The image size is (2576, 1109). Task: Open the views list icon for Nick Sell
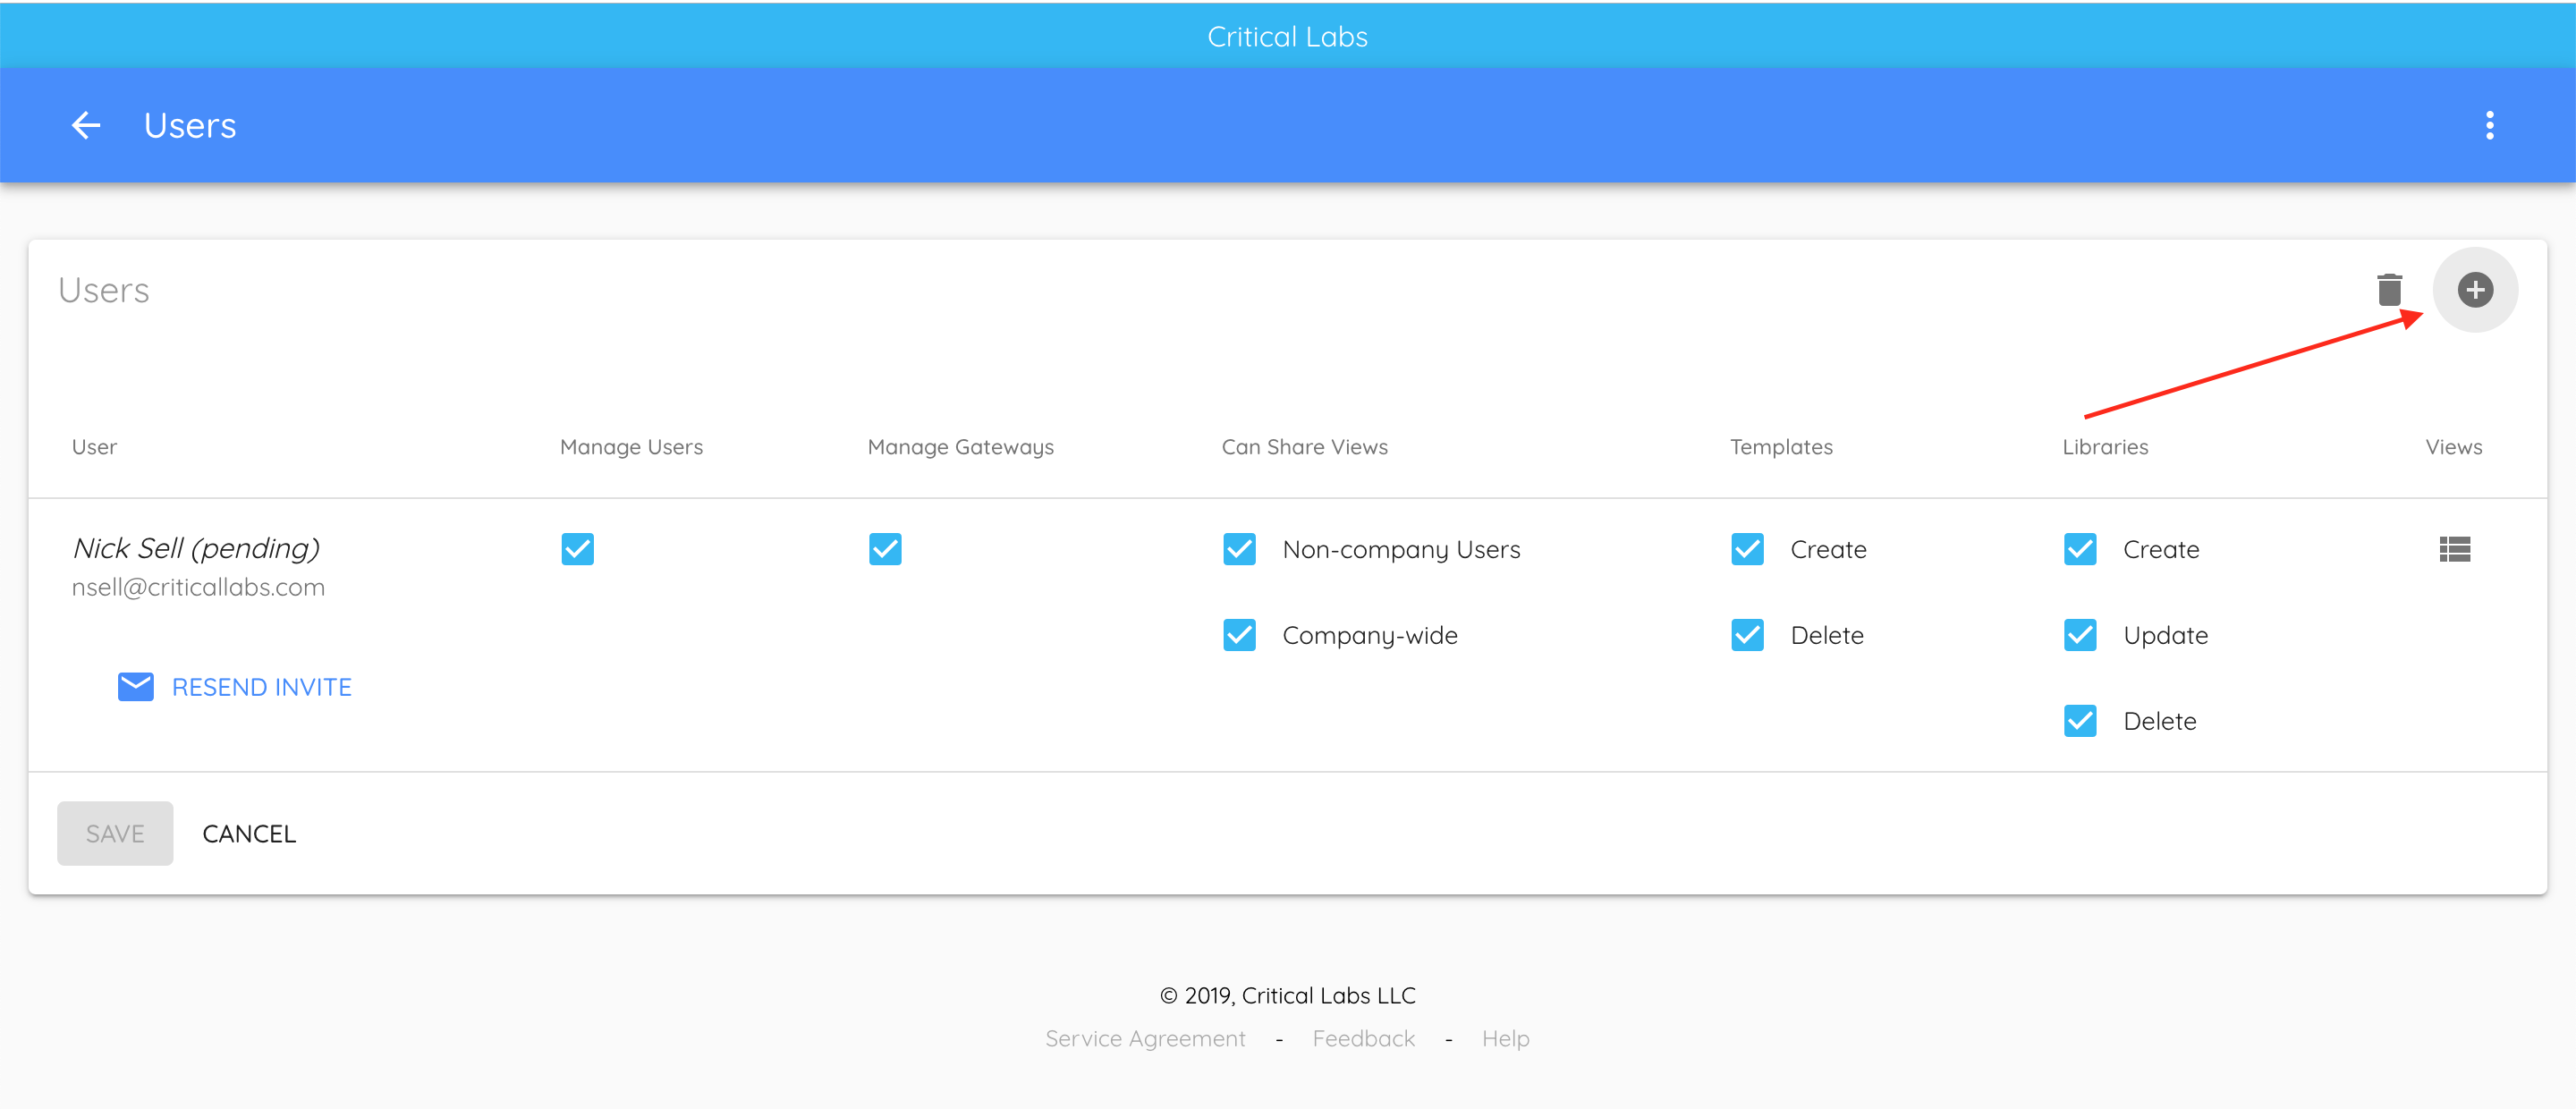click(2454, 549)
